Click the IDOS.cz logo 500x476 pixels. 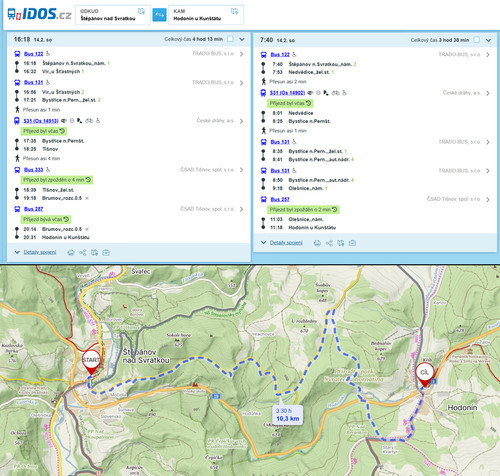(x=39, y=14)
